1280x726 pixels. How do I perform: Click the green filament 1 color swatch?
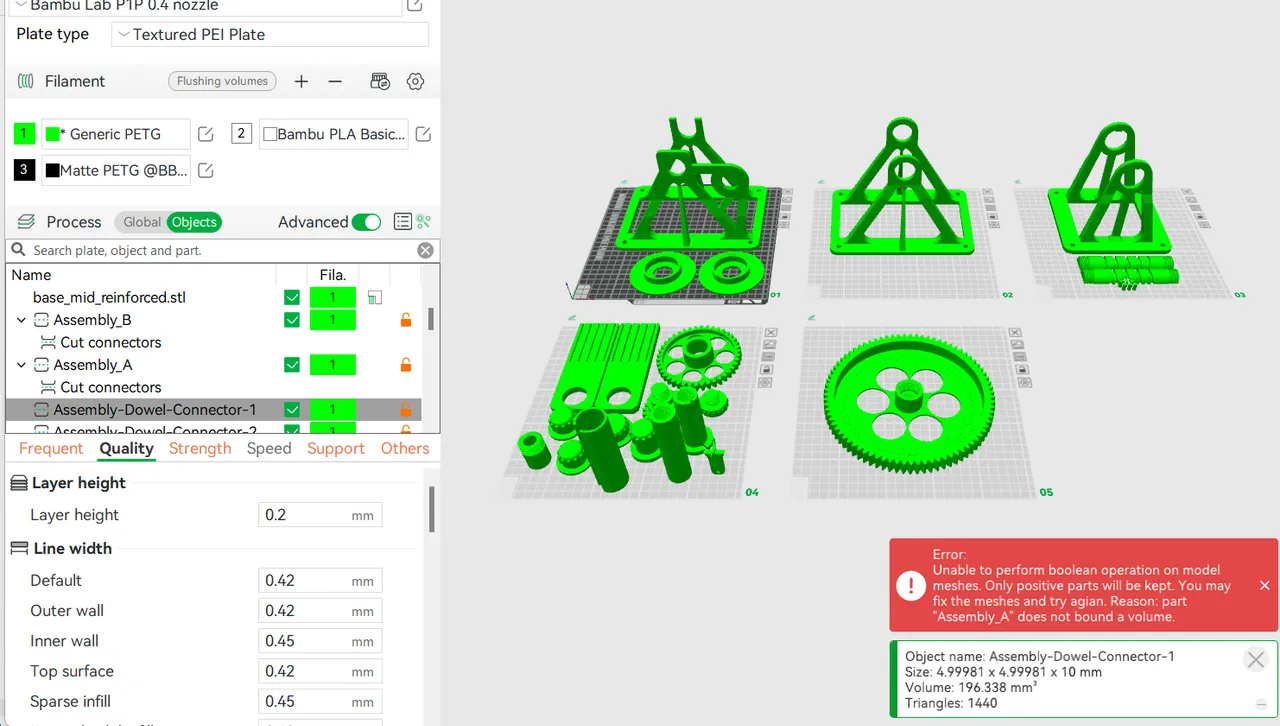25,134
